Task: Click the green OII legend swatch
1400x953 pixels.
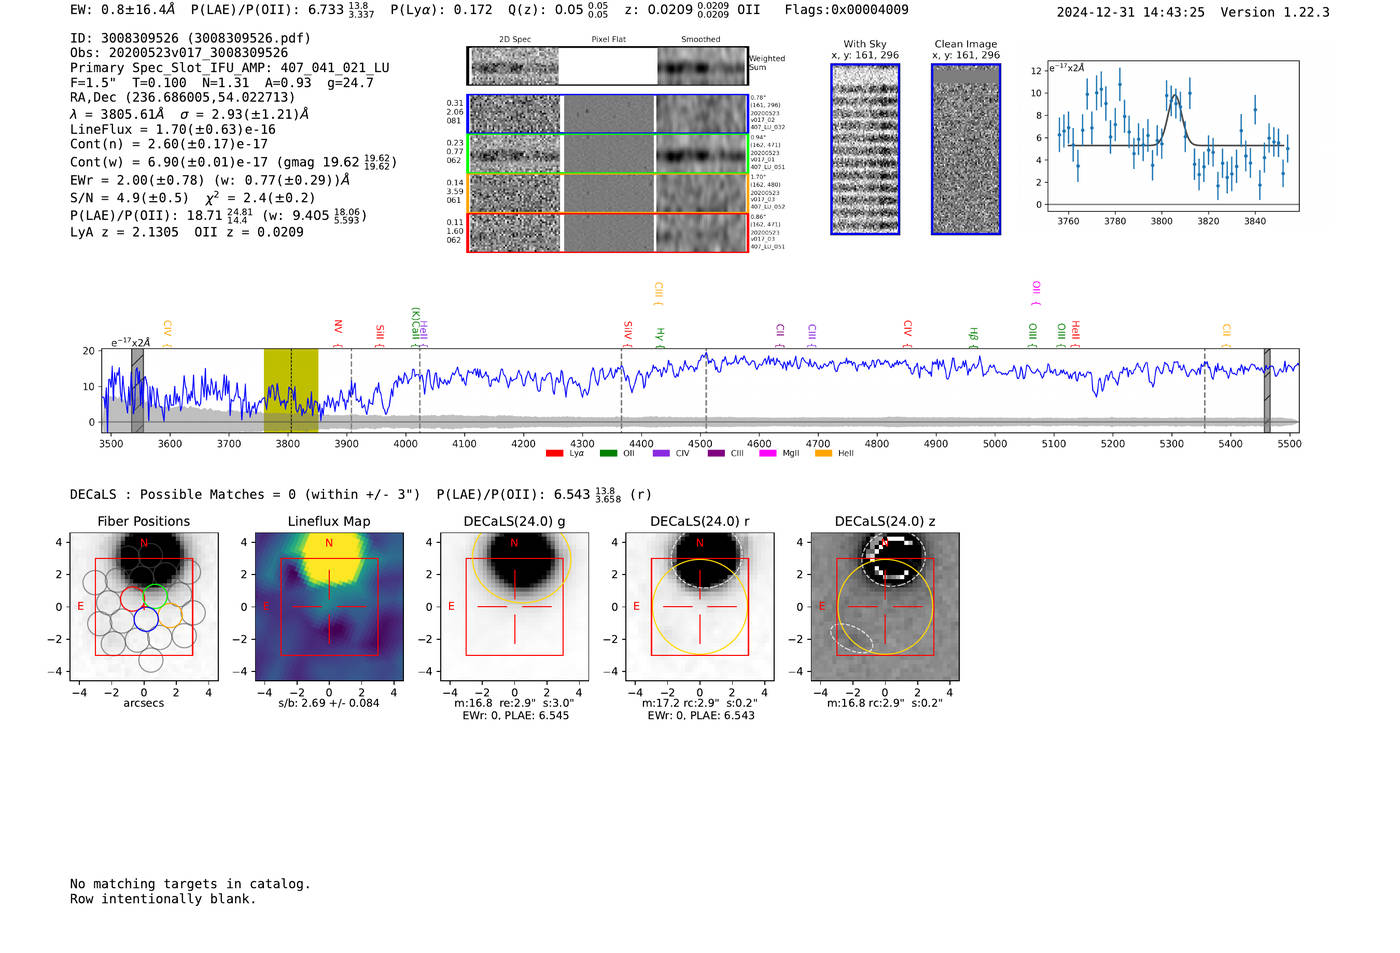Action: (608, 454)
